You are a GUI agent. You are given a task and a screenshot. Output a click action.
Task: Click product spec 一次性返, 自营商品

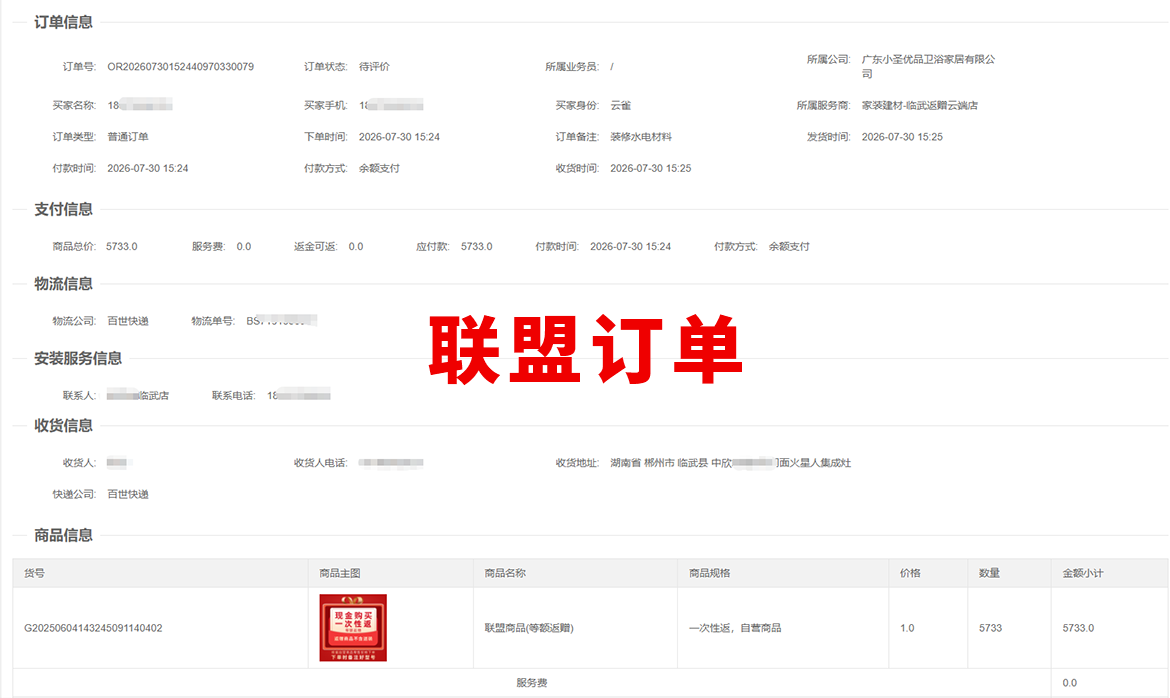[735, 628]
